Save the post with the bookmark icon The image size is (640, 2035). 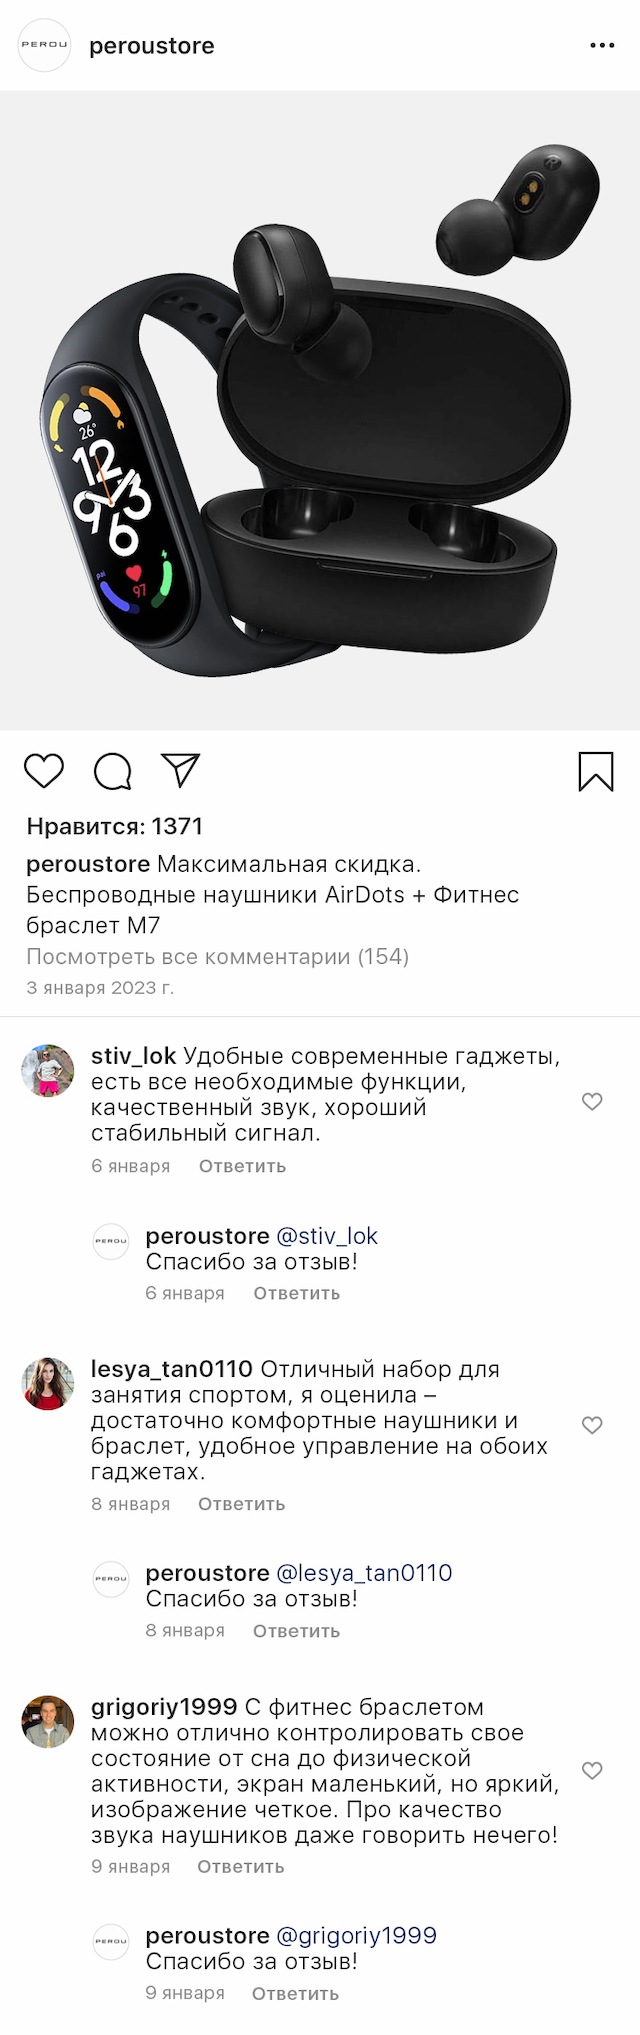(x=596, y=771)
